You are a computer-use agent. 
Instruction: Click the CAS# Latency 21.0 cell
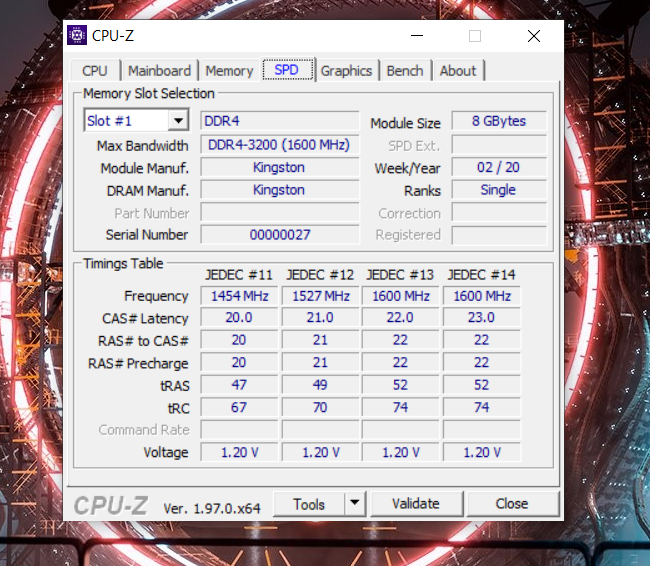click(x=320, y=318)
